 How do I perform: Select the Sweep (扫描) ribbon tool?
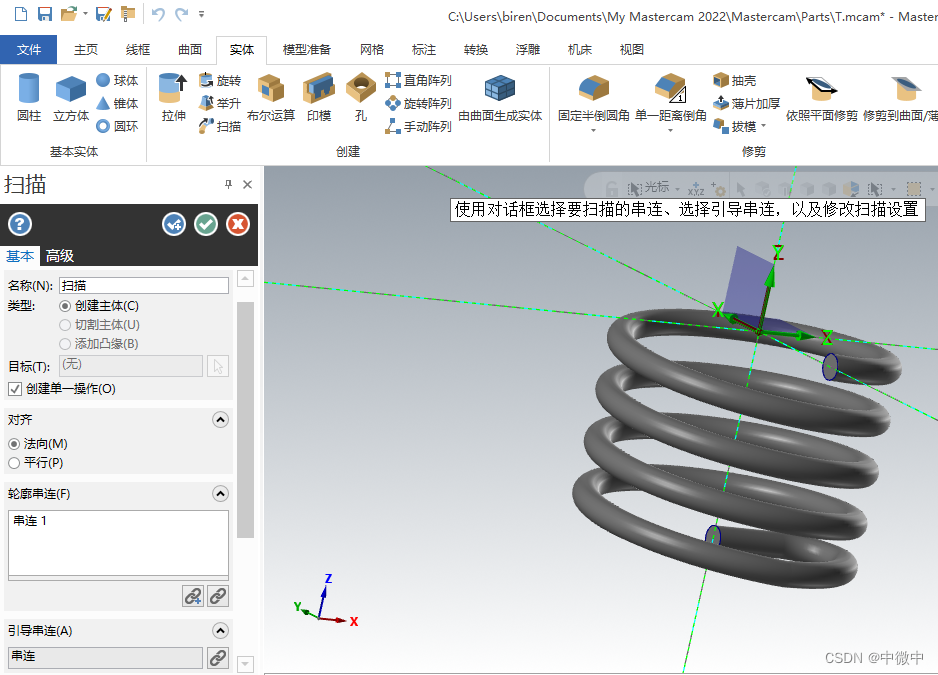[220, 126]
